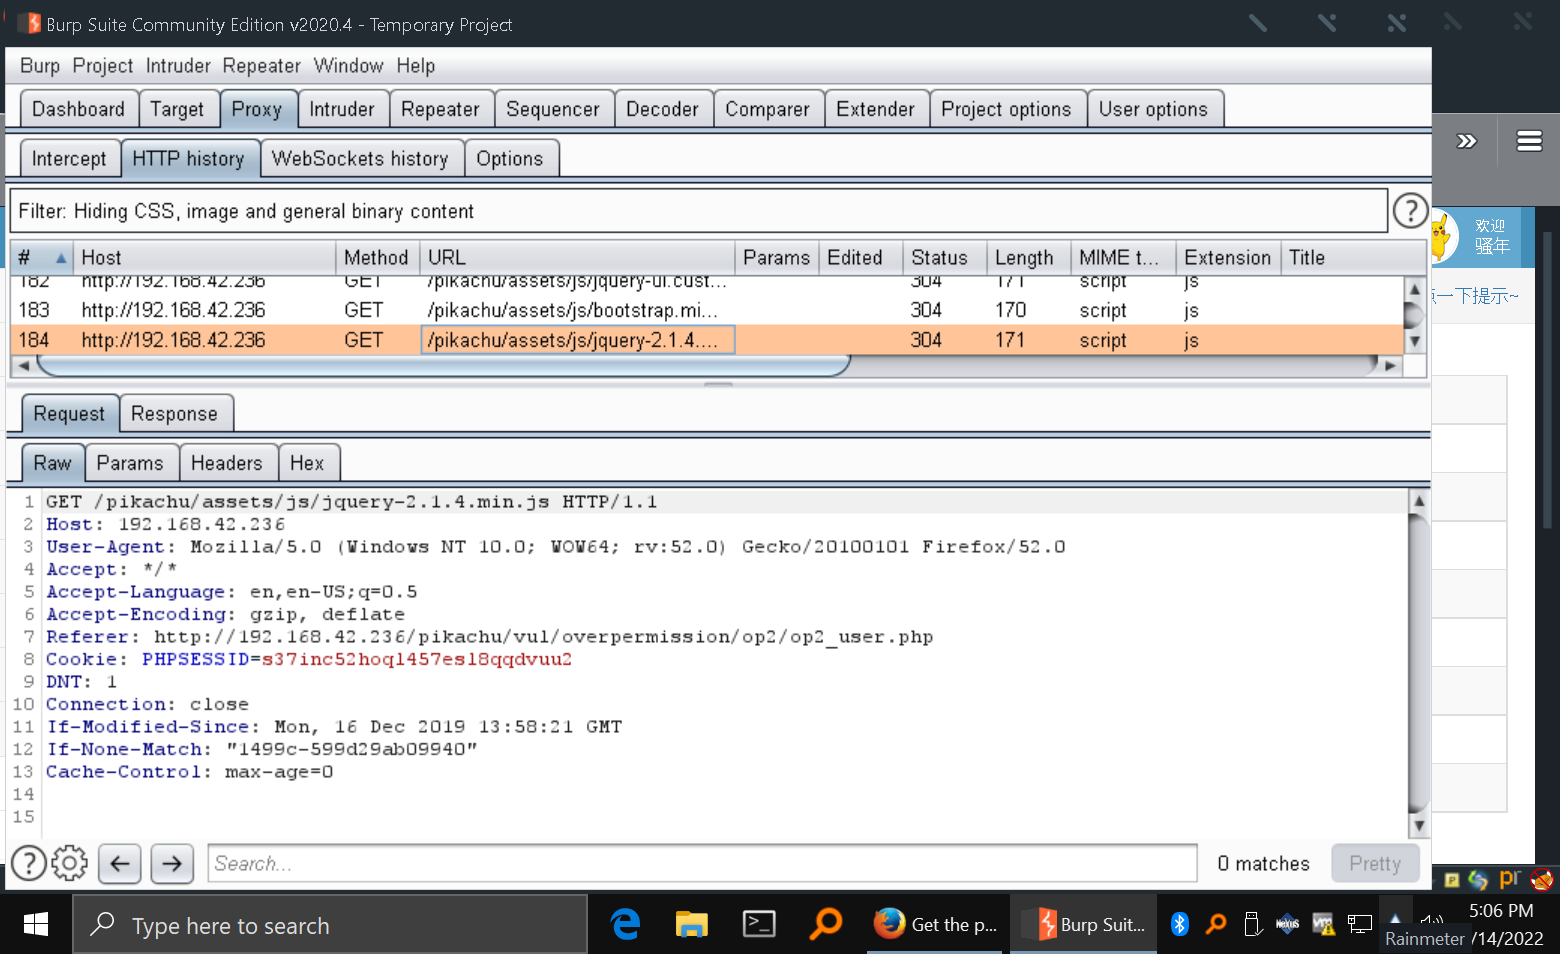Image resolution: width=1560 pixels, height=954 pixels.
Task: Open the filter help question mark icon
Action: pyautogui.click(x=1410, y=211)
